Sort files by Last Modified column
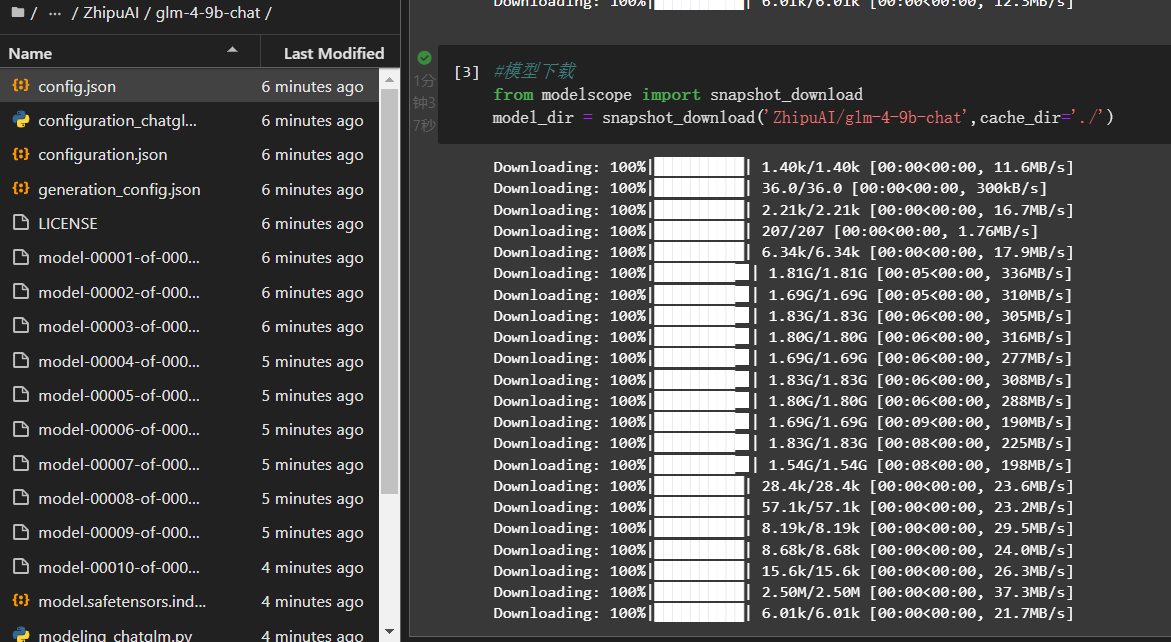 tap(334, 54)
